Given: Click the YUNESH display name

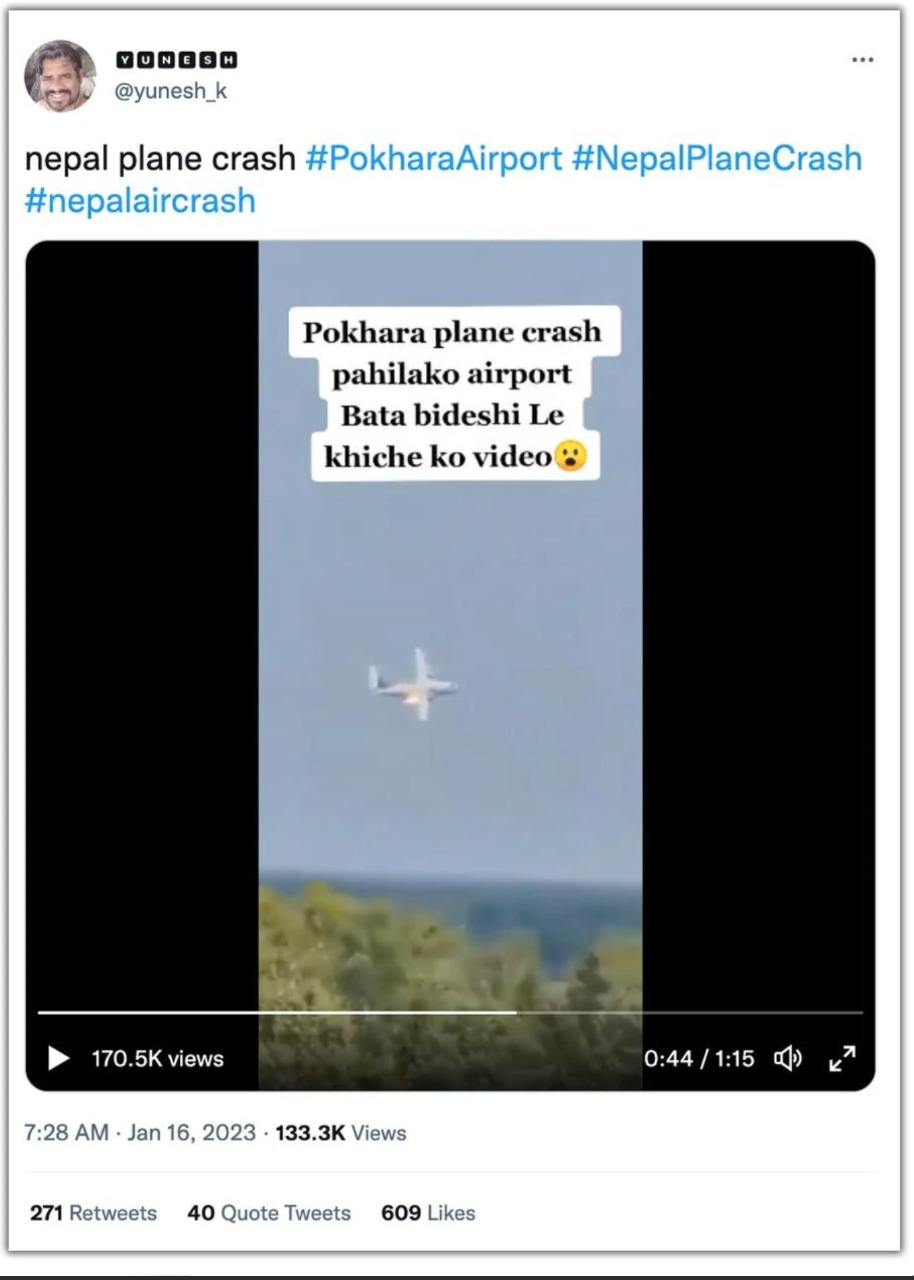Looking at the screenshot, I should 177,61.
